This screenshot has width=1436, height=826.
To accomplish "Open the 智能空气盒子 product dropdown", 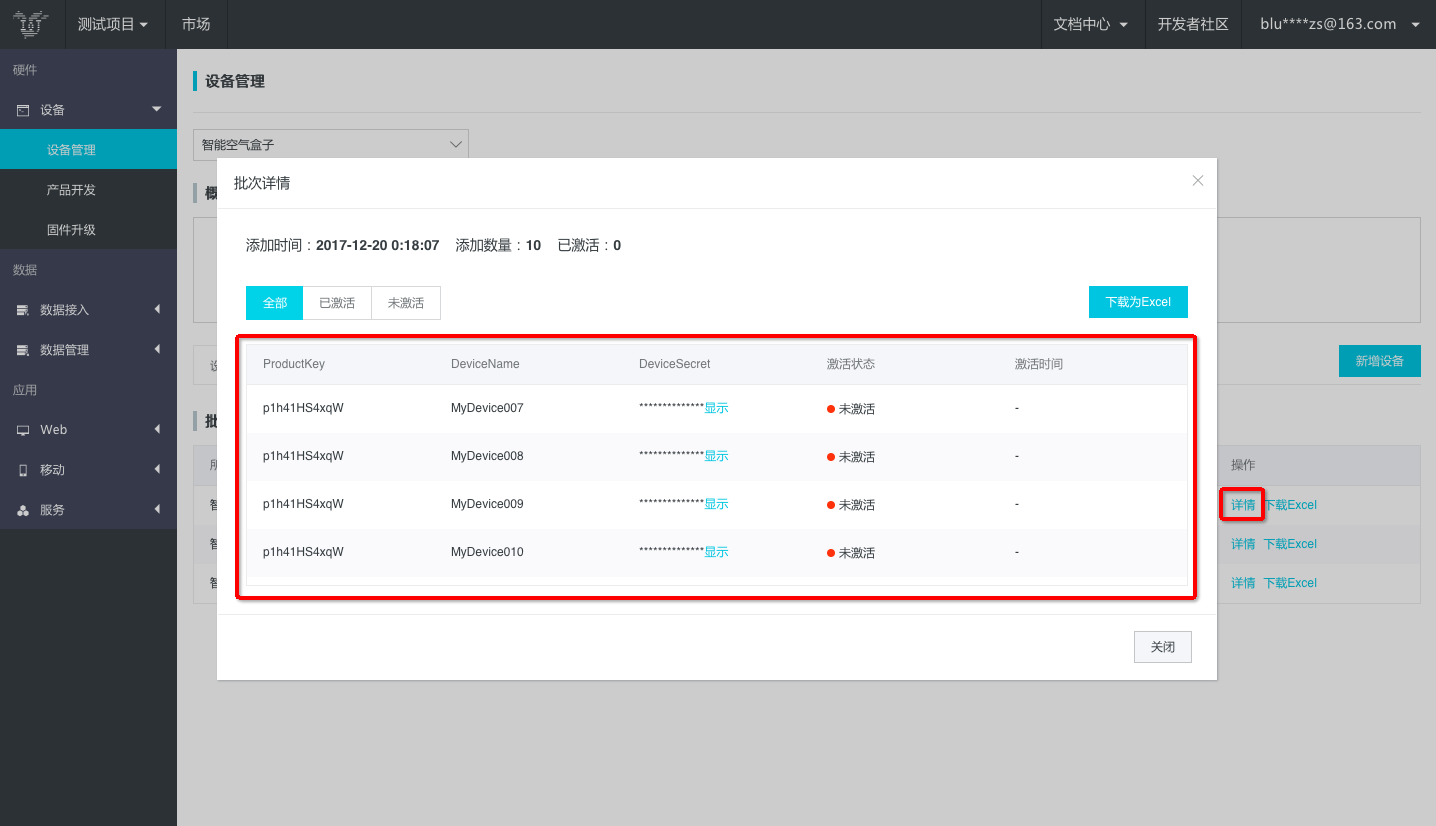I will (331, 145).
